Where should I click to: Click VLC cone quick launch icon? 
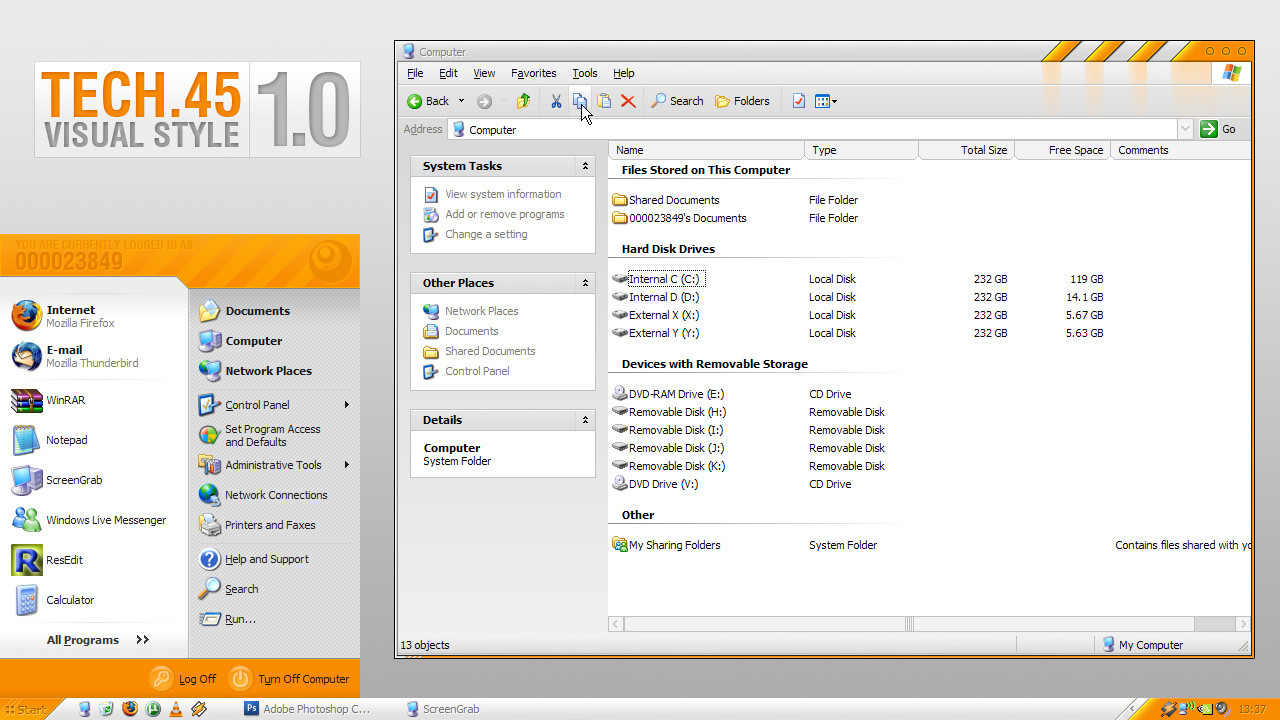tap(176, 709)
